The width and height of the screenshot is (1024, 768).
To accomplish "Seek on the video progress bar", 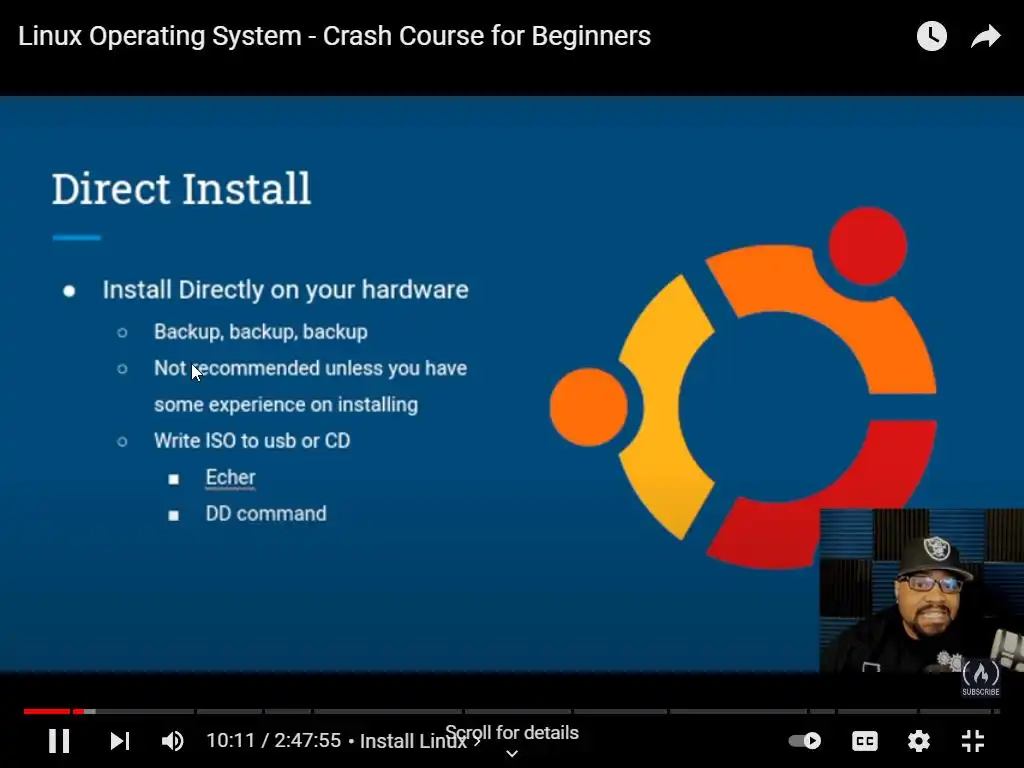I will click(511, 711).
